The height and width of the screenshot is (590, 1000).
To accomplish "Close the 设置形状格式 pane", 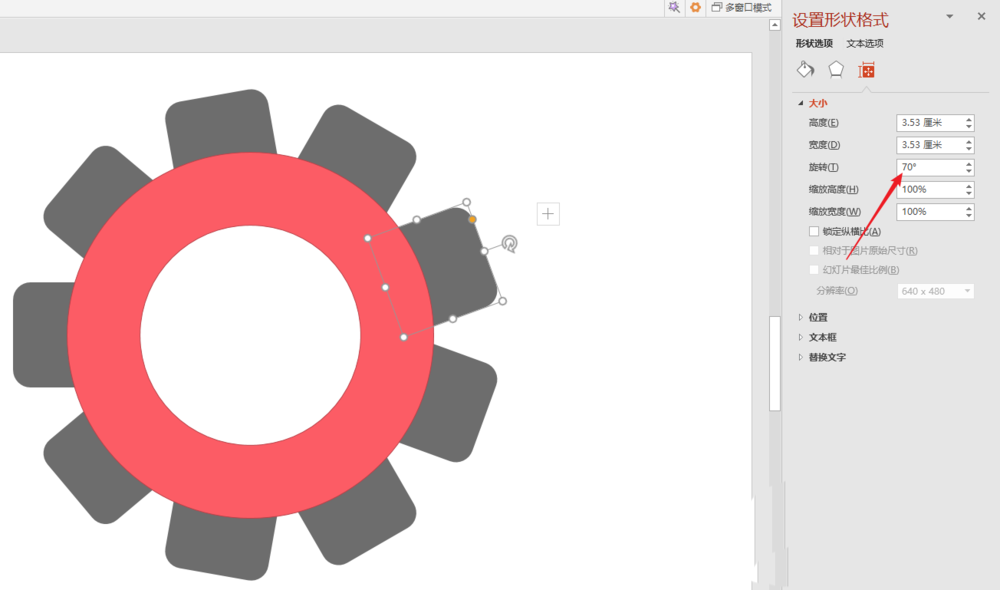I will tap(982, 17).
